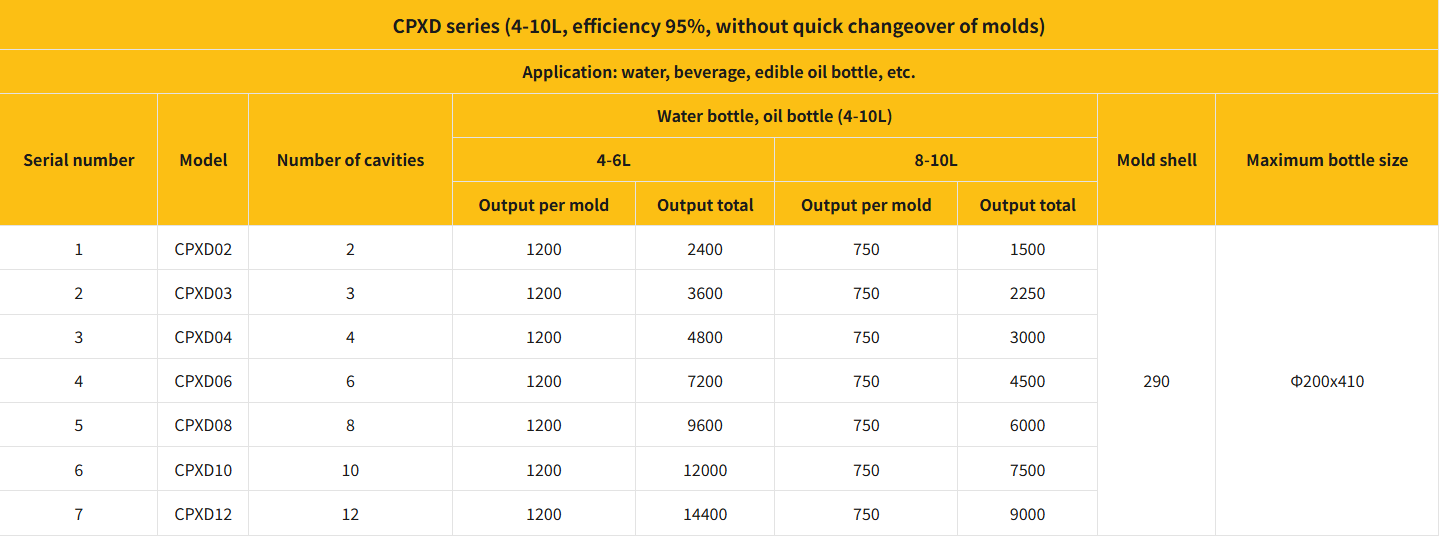Select the 2250 output total cell
This screenshot has height=537, width=1440.
pos(1027,293)
